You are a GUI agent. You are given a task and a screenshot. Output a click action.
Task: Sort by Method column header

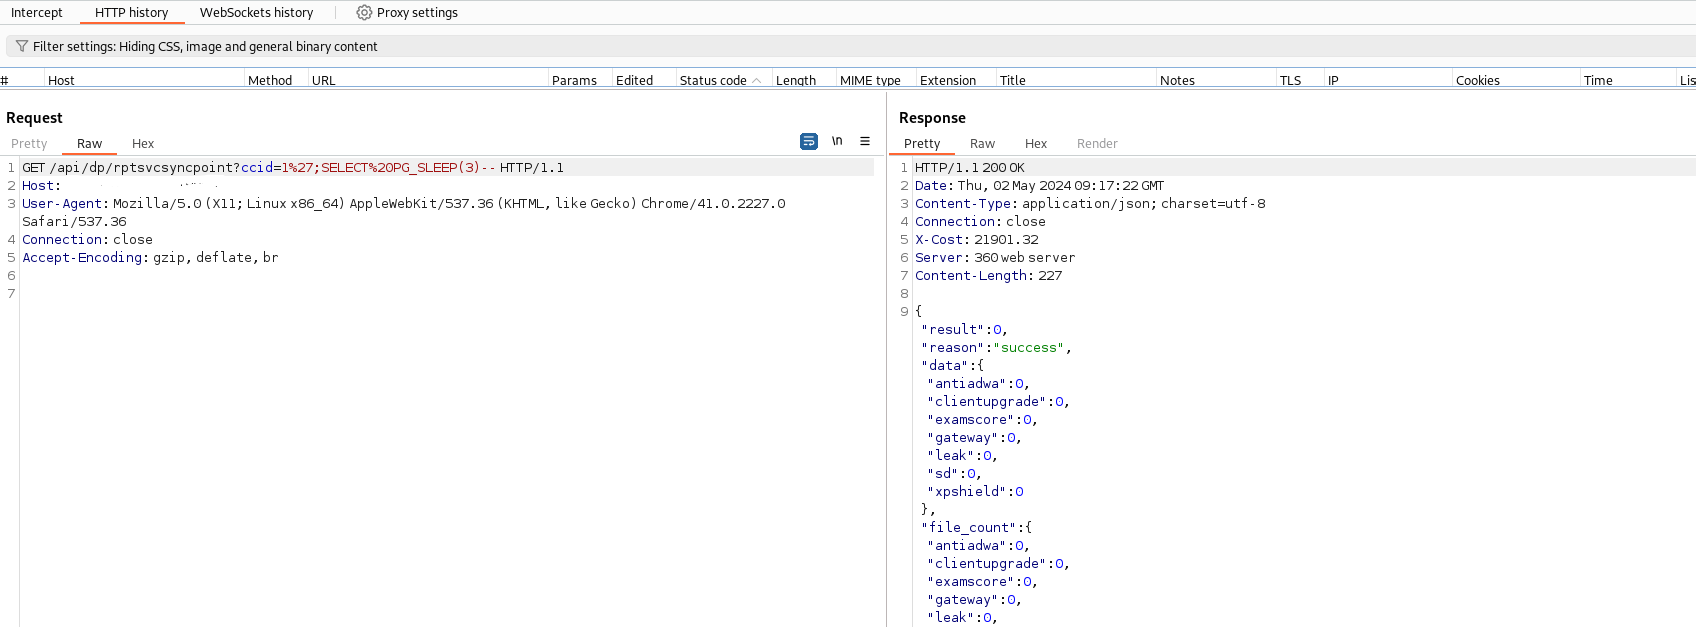[270, 80]
